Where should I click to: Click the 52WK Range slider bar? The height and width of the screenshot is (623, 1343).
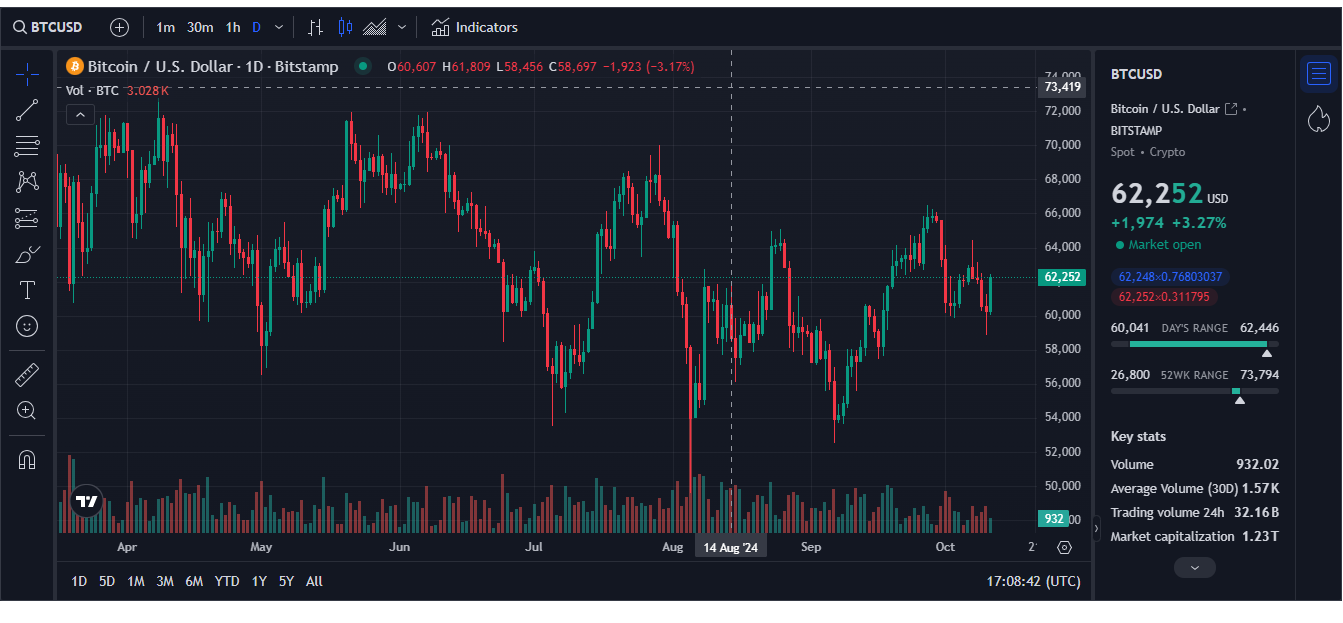pos(1195,391)
